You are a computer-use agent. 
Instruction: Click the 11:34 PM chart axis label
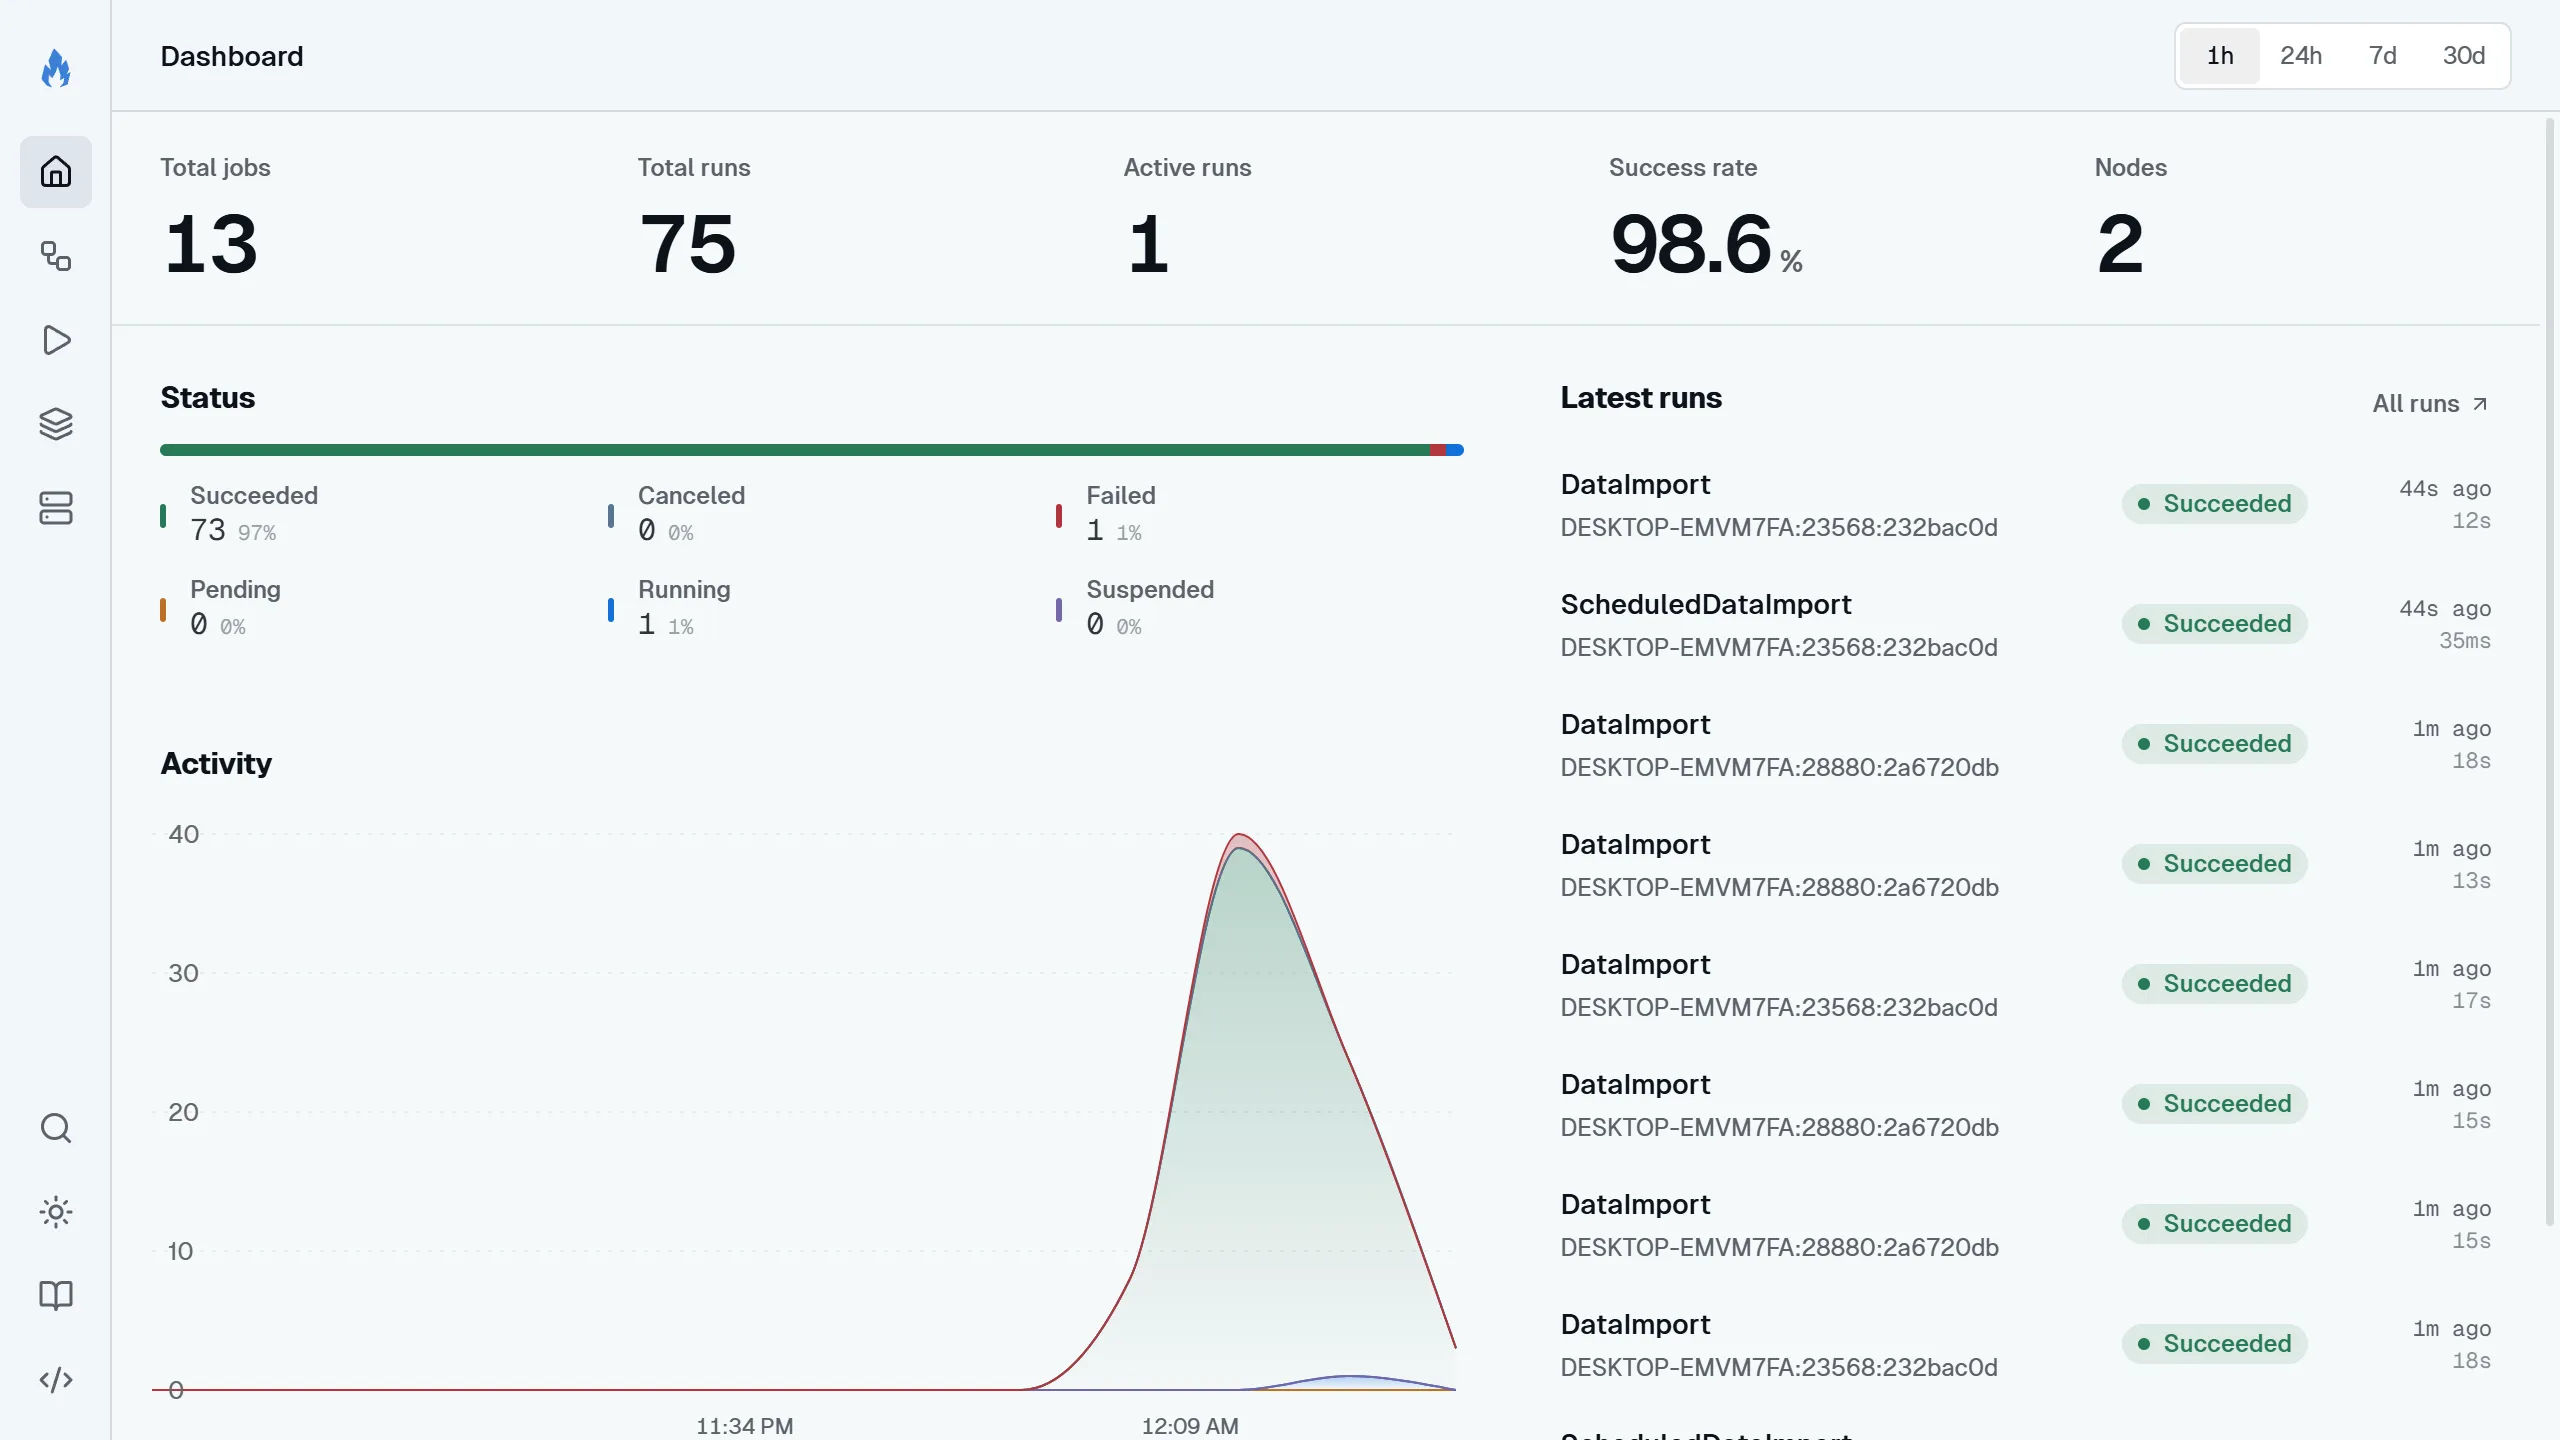(x=745, y=1426)
